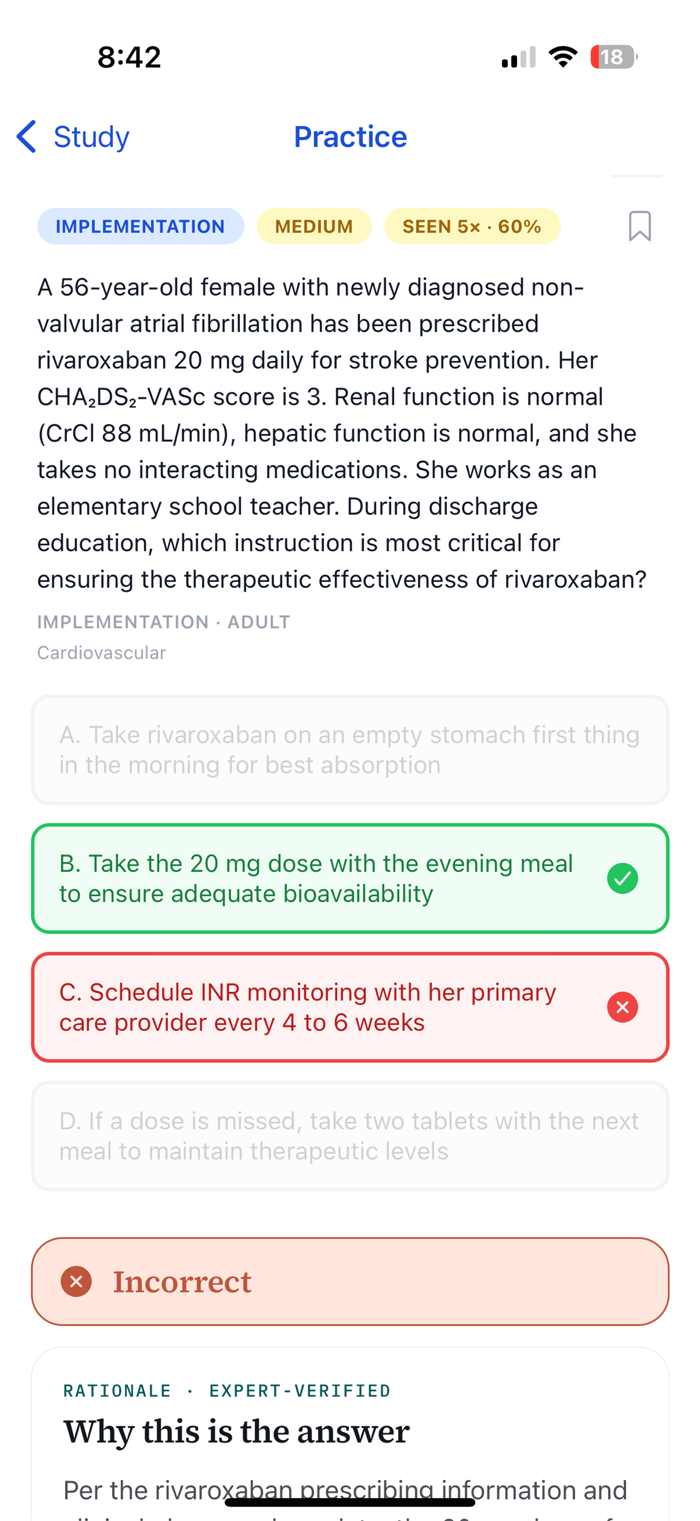Open the Why this is the answer rationale
The height and width of the screenshot is (1521, 700).
tap(237, 1432)
